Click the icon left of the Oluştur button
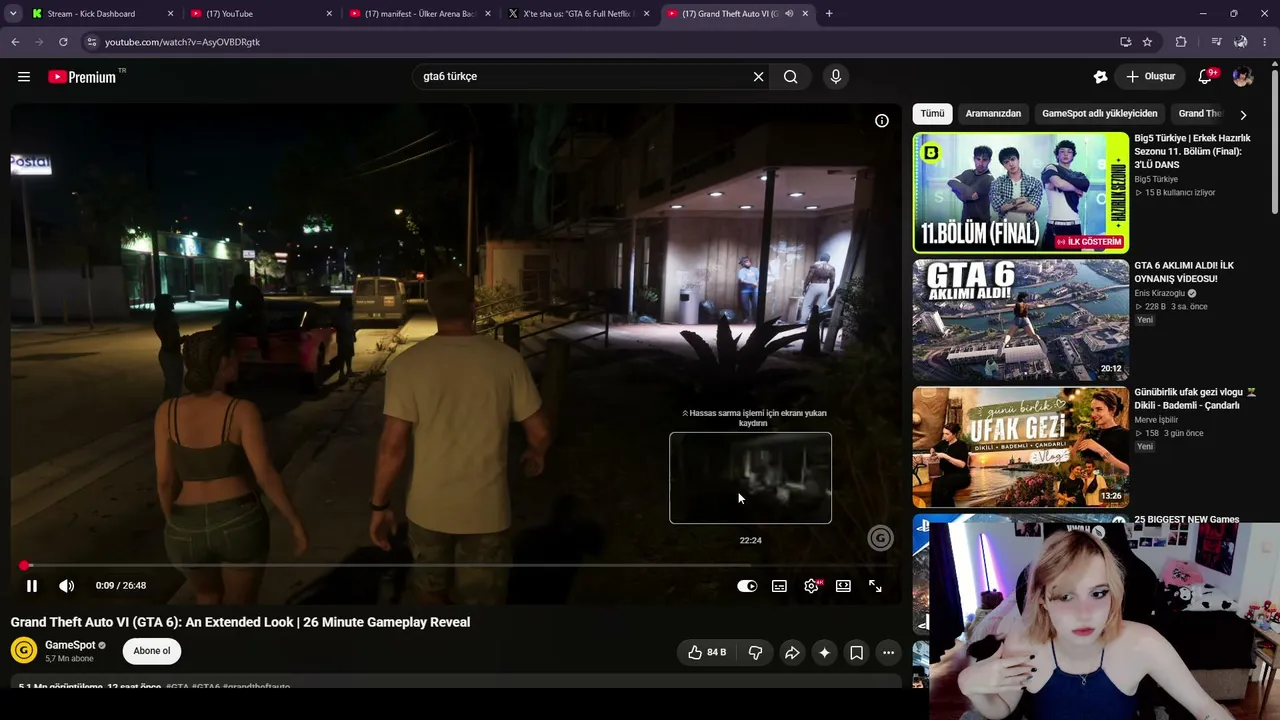 pos(1100,77)
